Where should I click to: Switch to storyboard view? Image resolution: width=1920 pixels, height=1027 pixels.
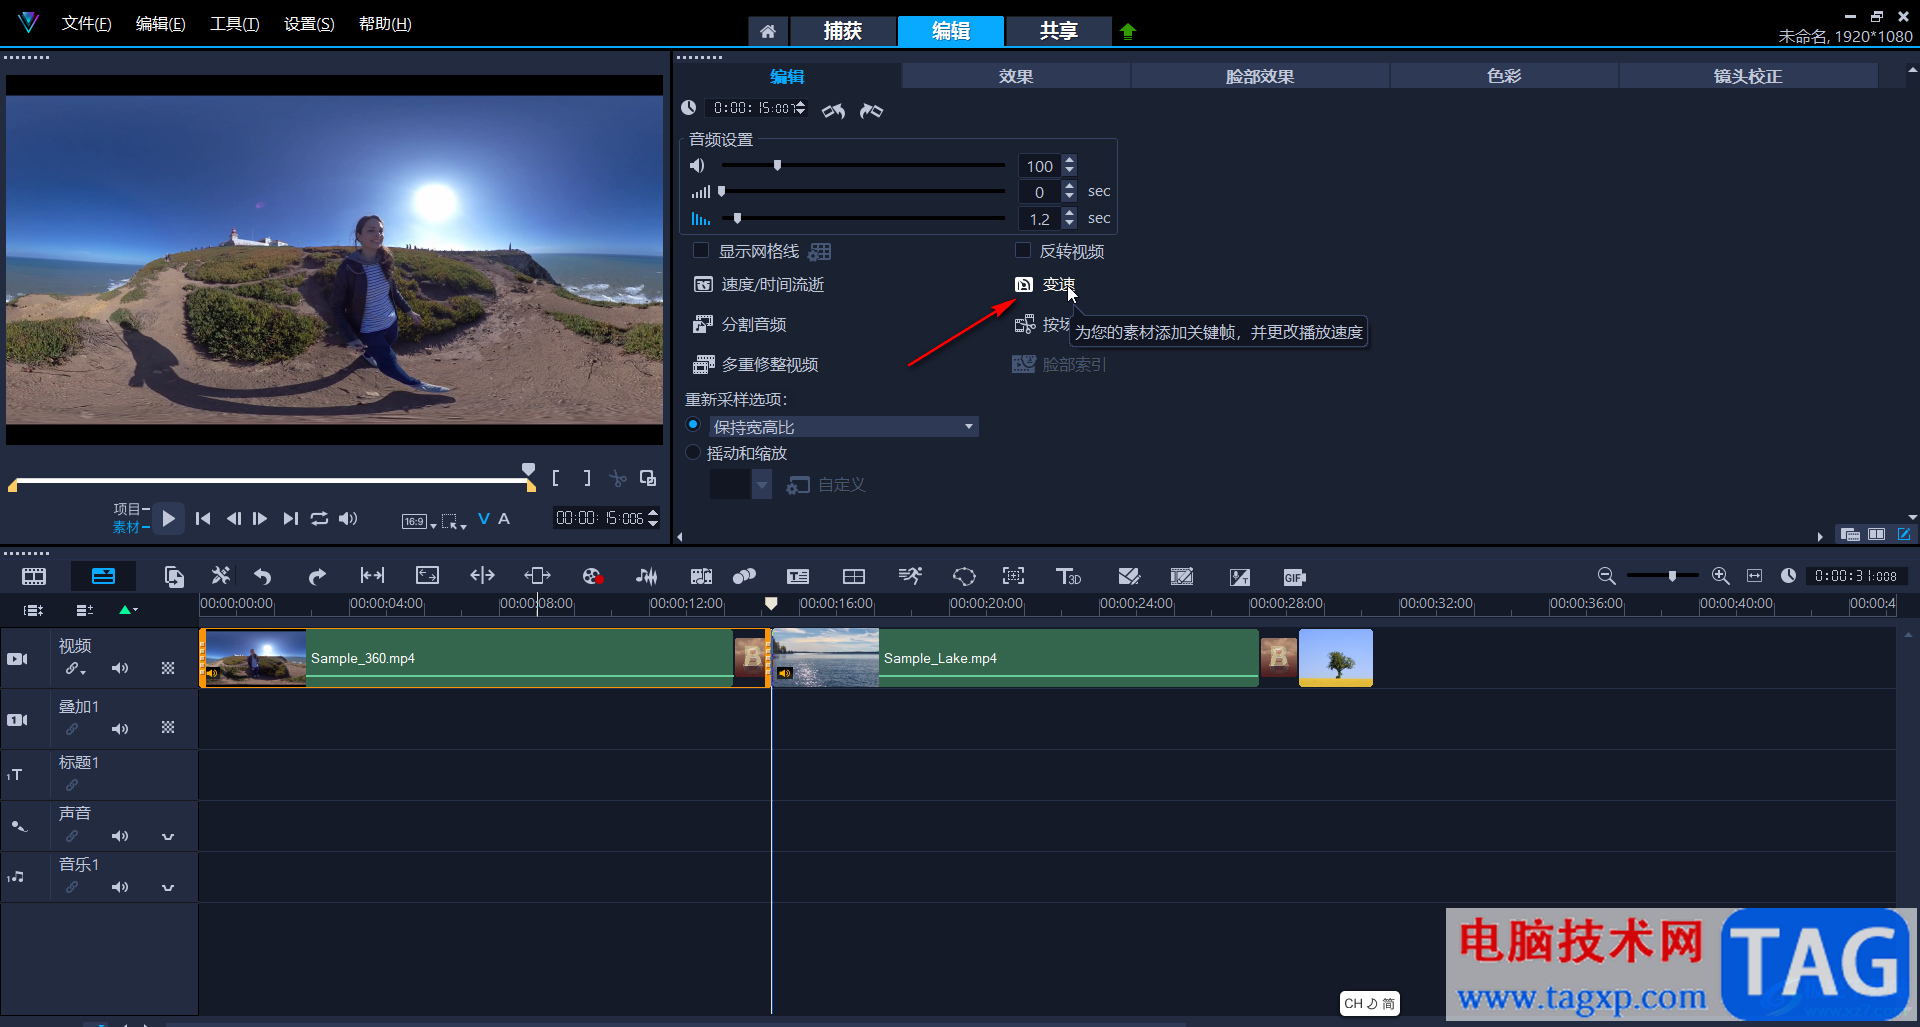pyautogui.click(x=34, y=576)
